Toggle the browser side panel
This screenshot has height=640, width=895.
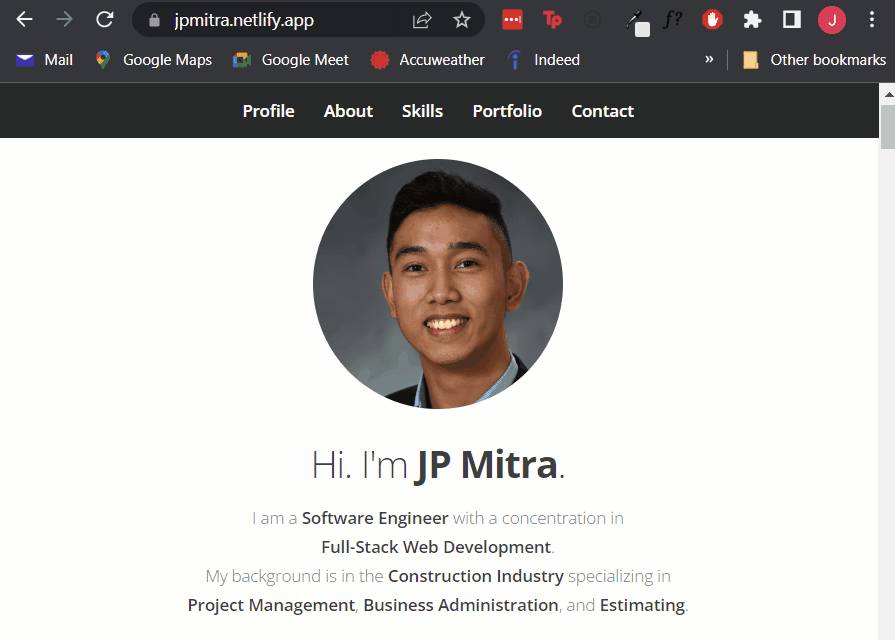(x=792, y=20)
